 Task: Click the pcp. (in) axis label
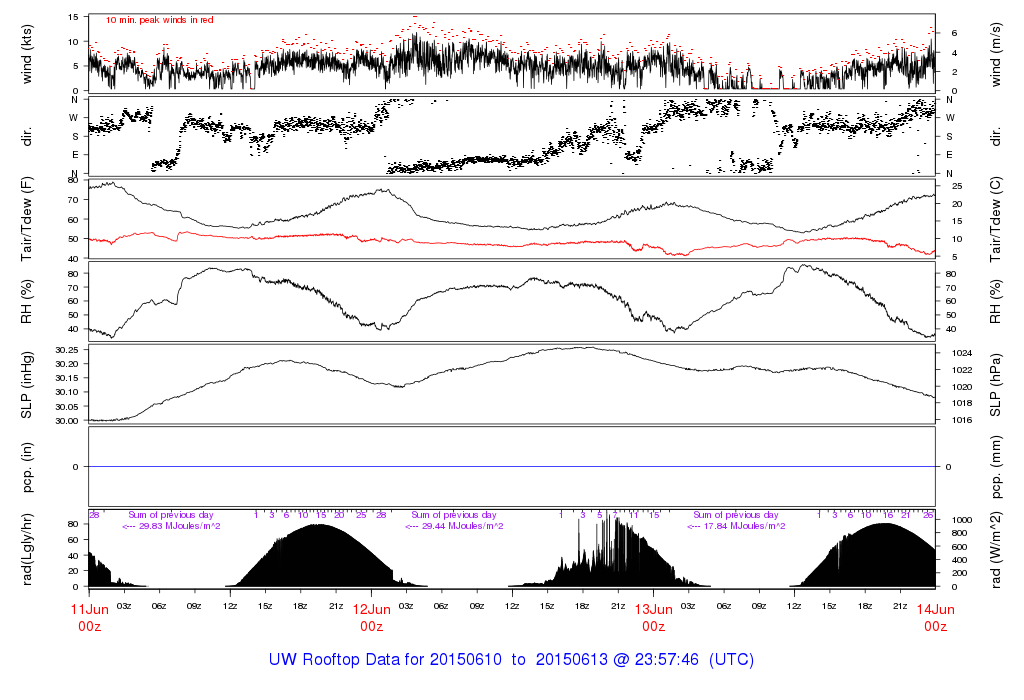(x=28, y=467)
